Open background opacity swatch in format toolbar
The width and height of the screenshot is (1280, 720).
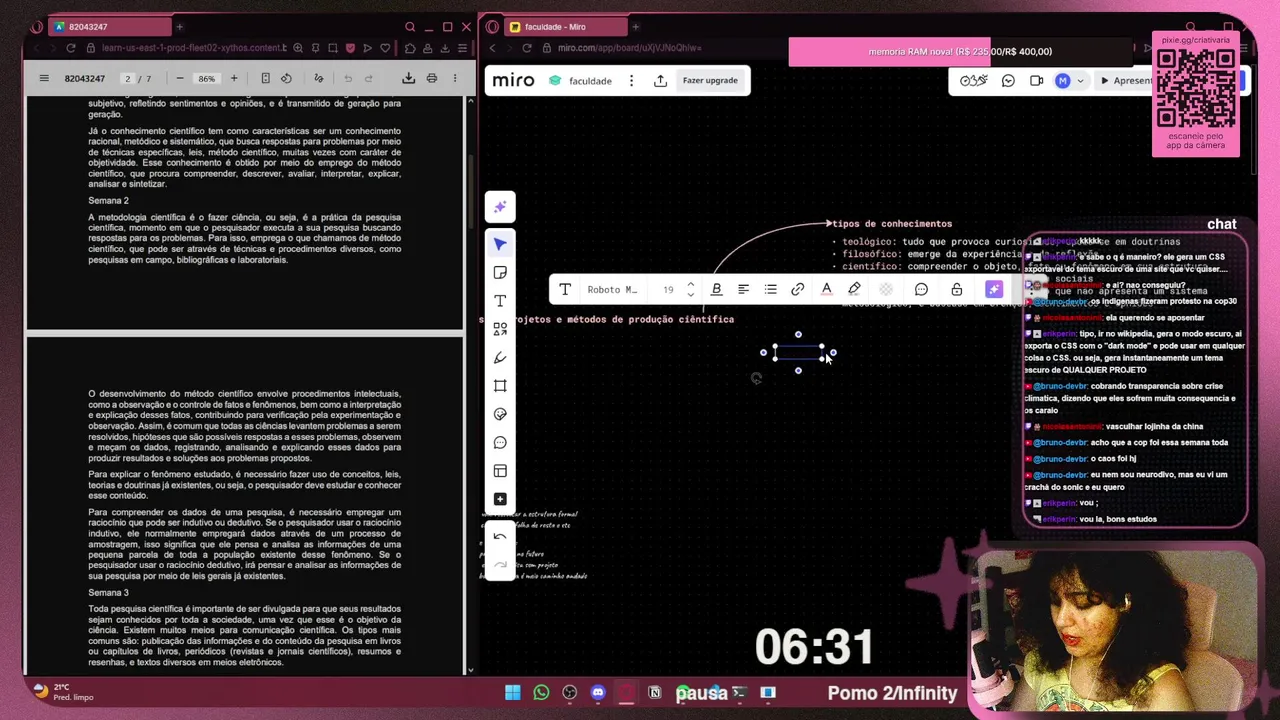(x=886, y=289)
